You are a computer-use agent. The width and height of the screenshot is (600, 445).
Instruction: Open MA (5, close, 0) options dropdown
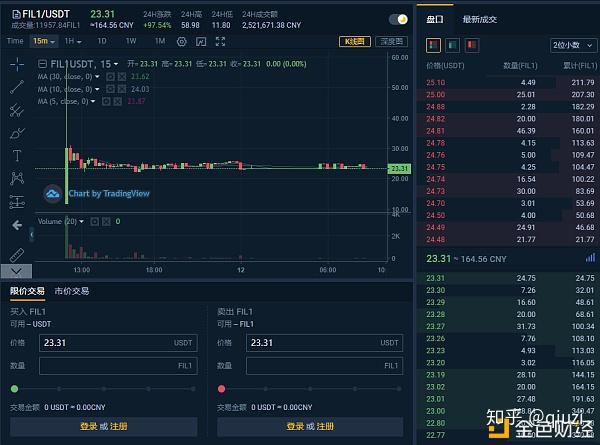pos(93,101)
